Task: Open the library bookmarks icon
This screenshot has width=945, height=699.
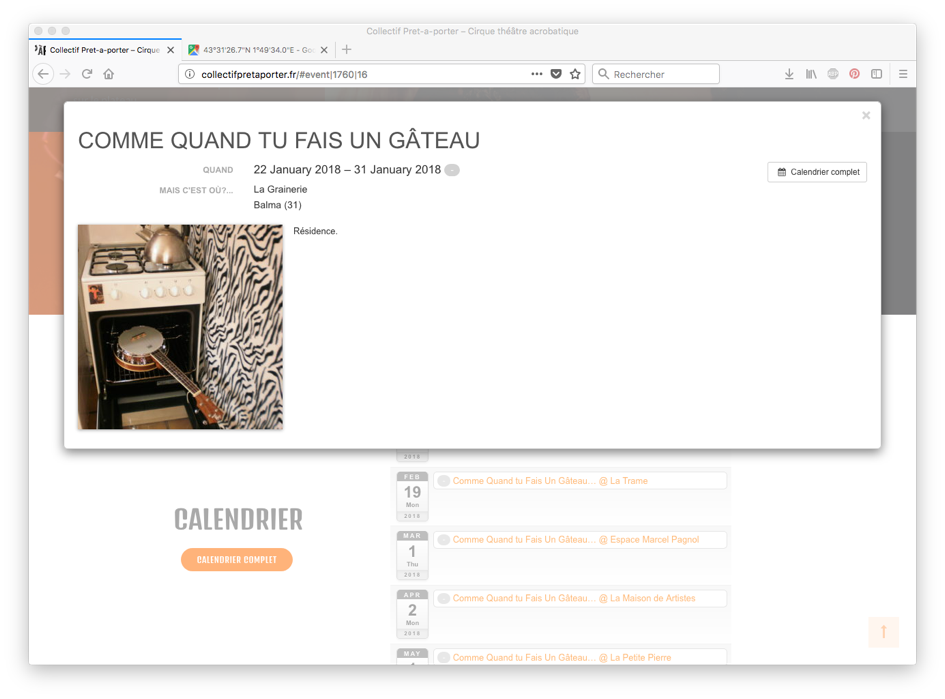Action: pos(811,74)
